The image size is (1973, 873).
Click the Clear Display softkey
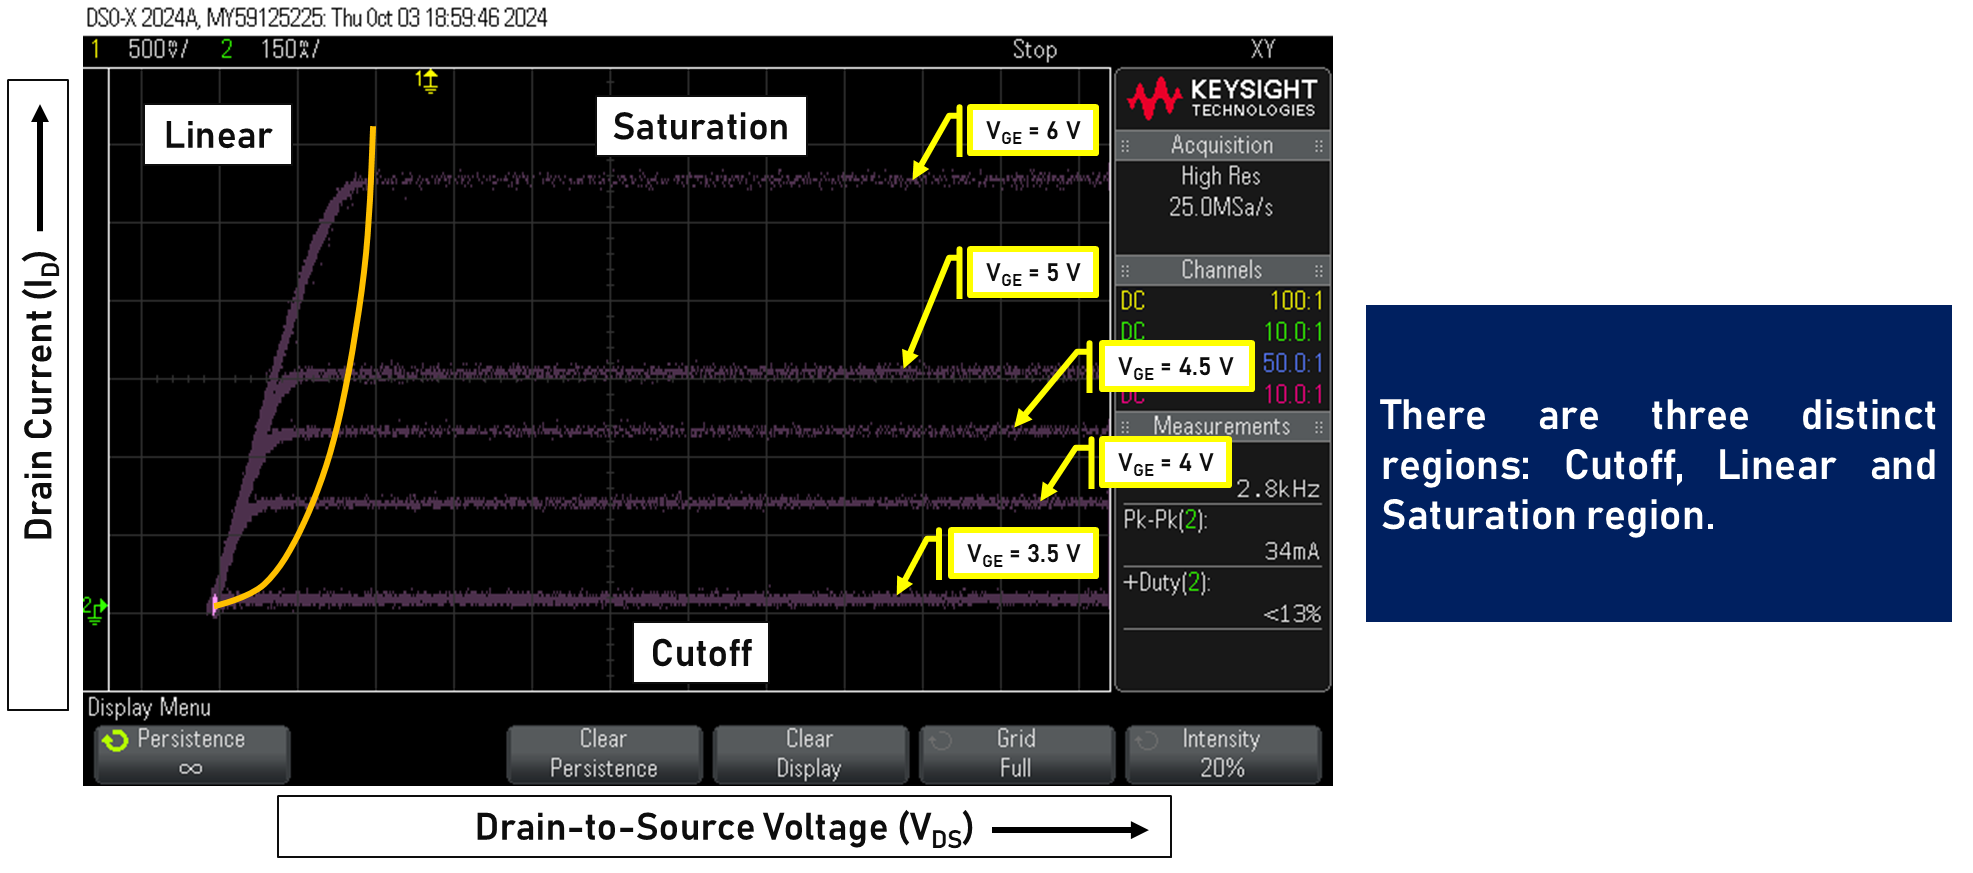[x=810, y=754]
